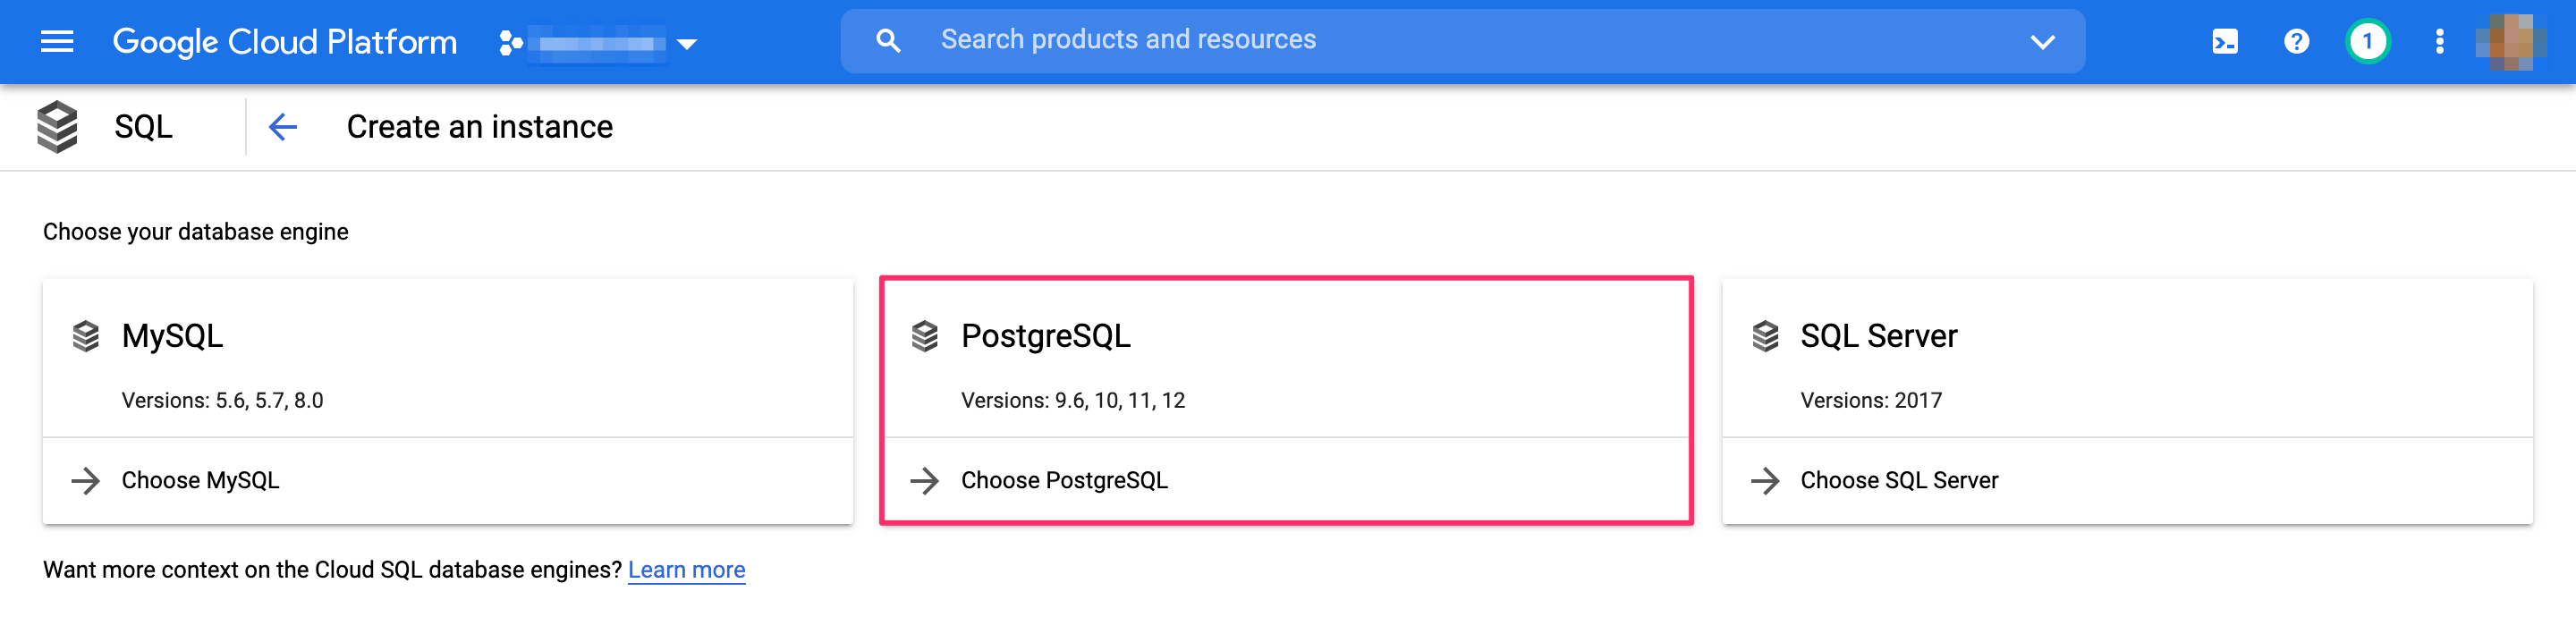
Task: Open the project selector dropdown
Action: pos(600,43)
